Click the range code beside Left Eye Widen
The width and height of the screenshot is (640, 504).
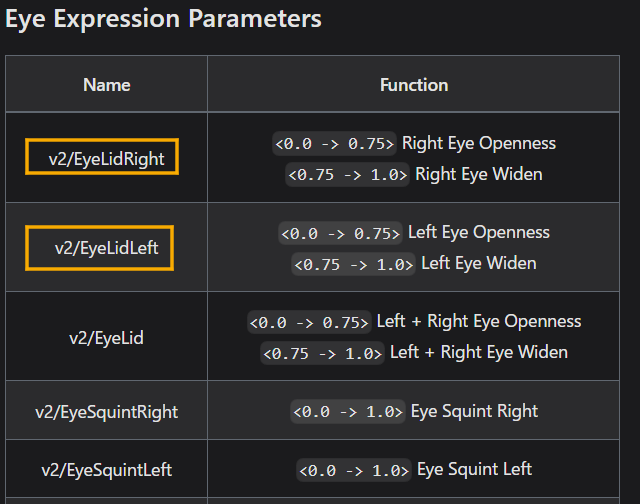(x=354, y=265)
